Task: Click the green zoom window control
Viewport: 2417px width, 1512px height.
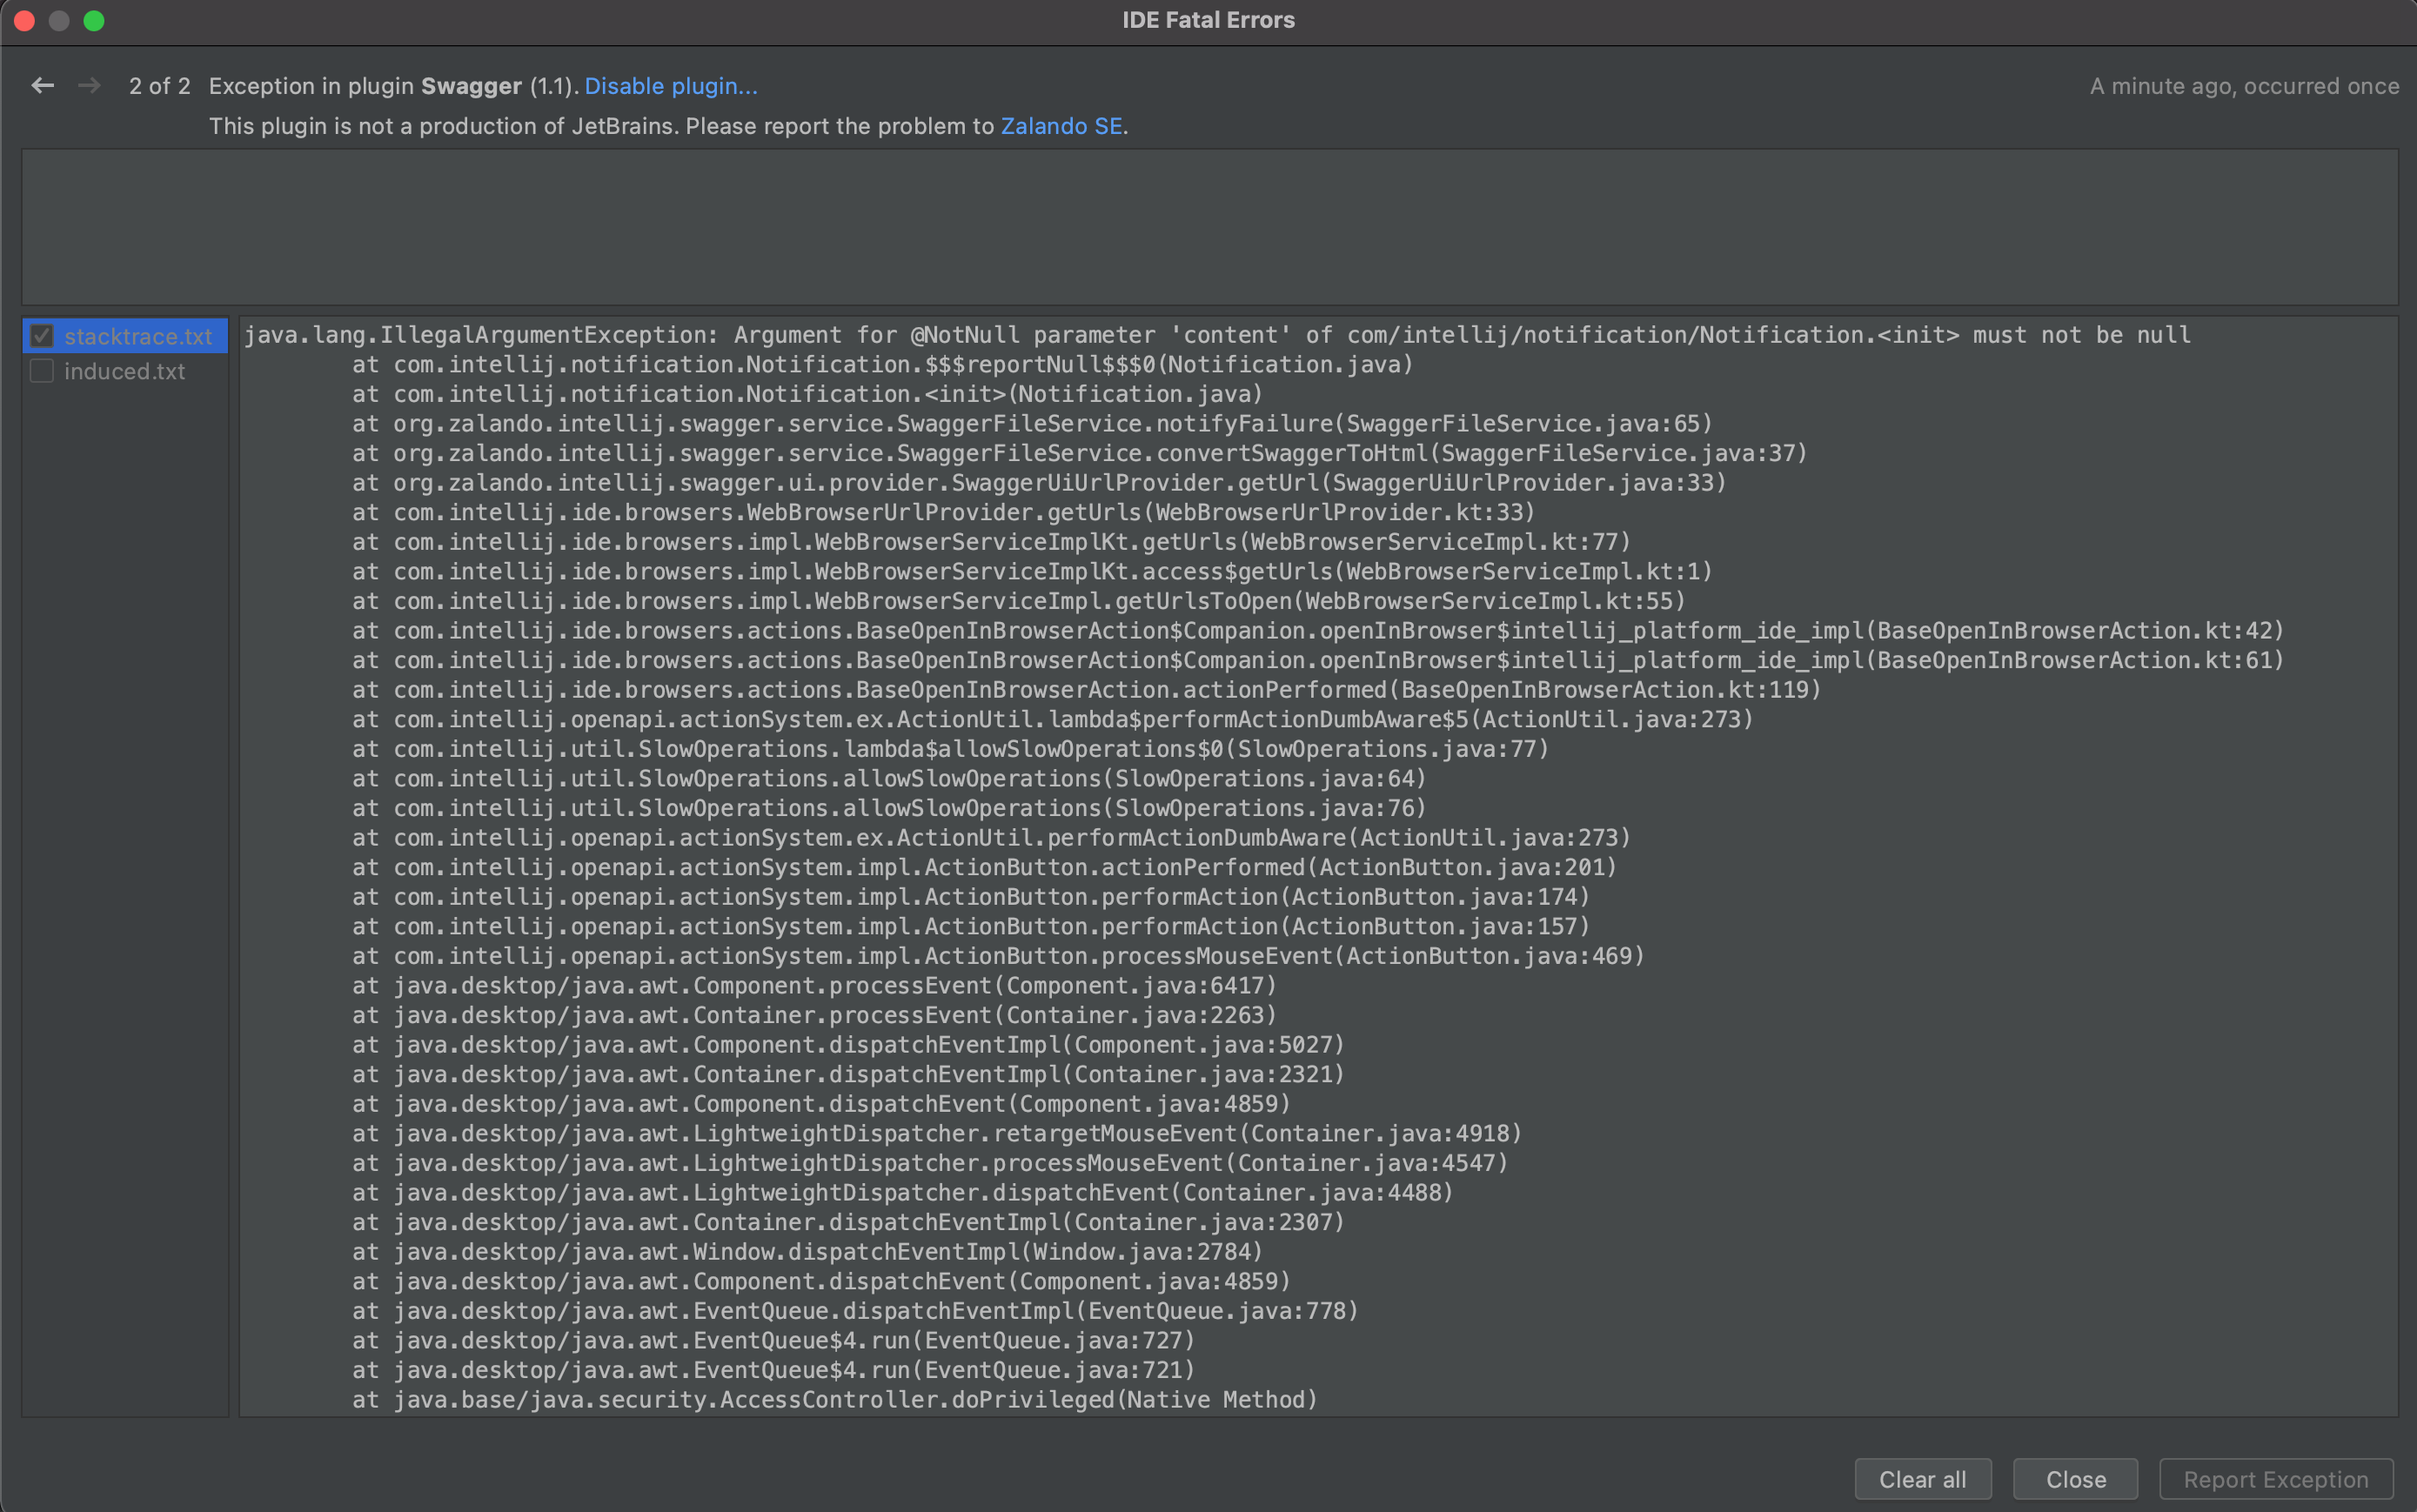Action: click(x=95, y=20)
